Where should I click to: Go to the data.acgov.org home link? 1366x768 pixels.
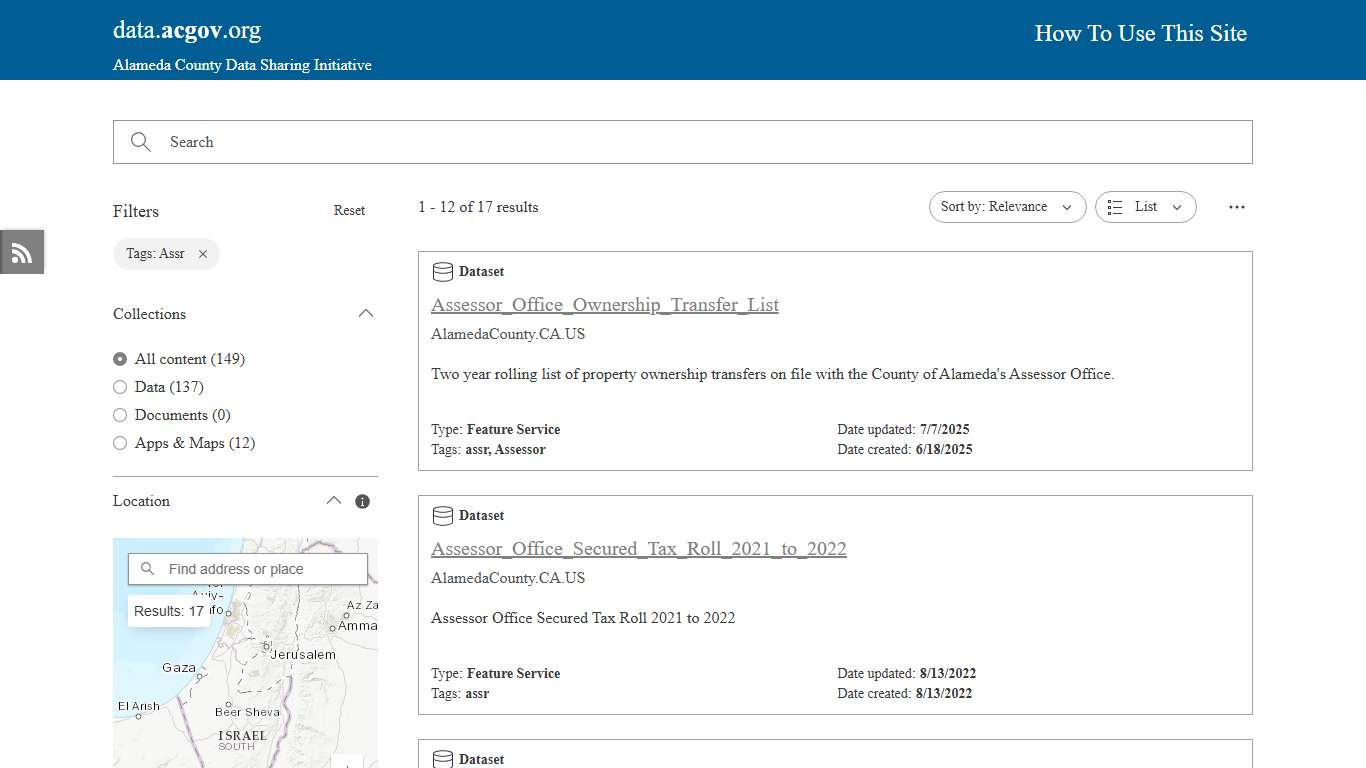coord(186,30)
